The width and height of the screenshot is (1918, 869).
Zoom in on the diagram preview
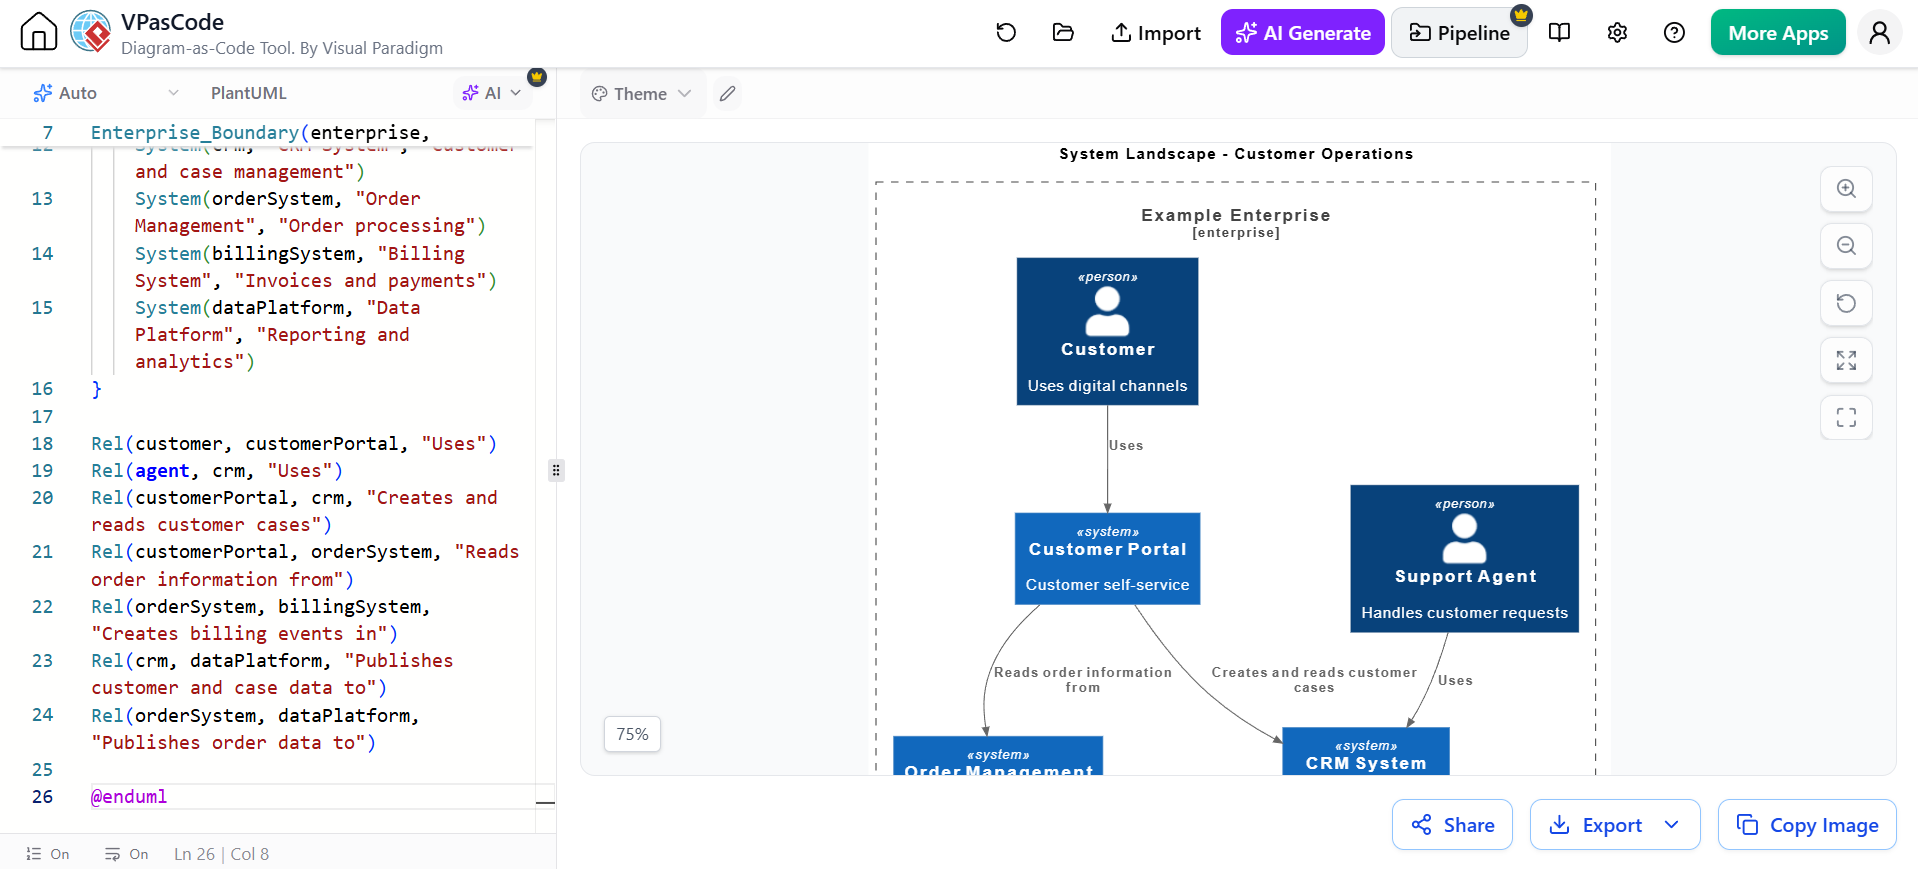(1846, 189)
